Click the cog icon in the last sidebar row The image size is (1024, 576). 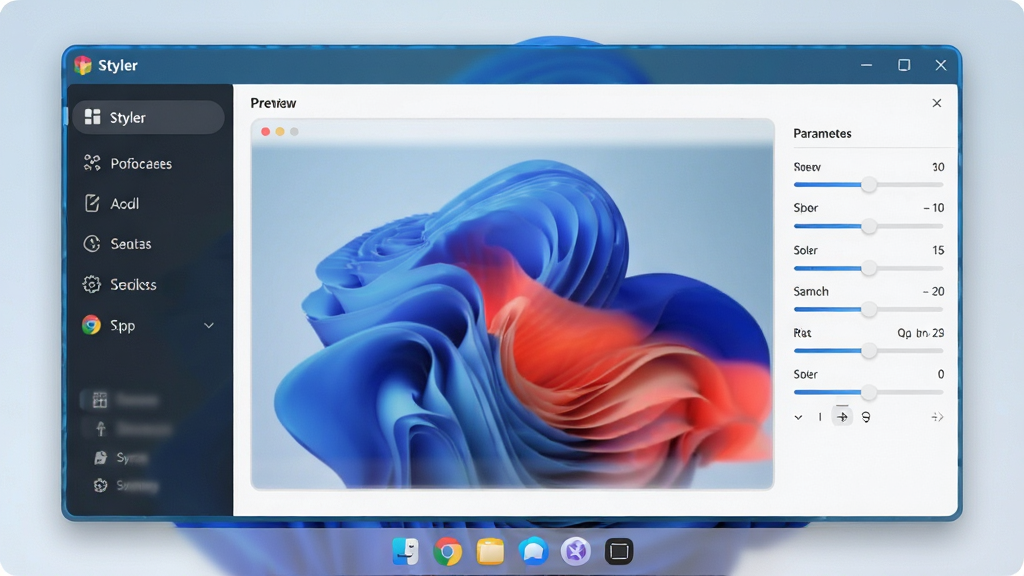click(x=100, y=485)
